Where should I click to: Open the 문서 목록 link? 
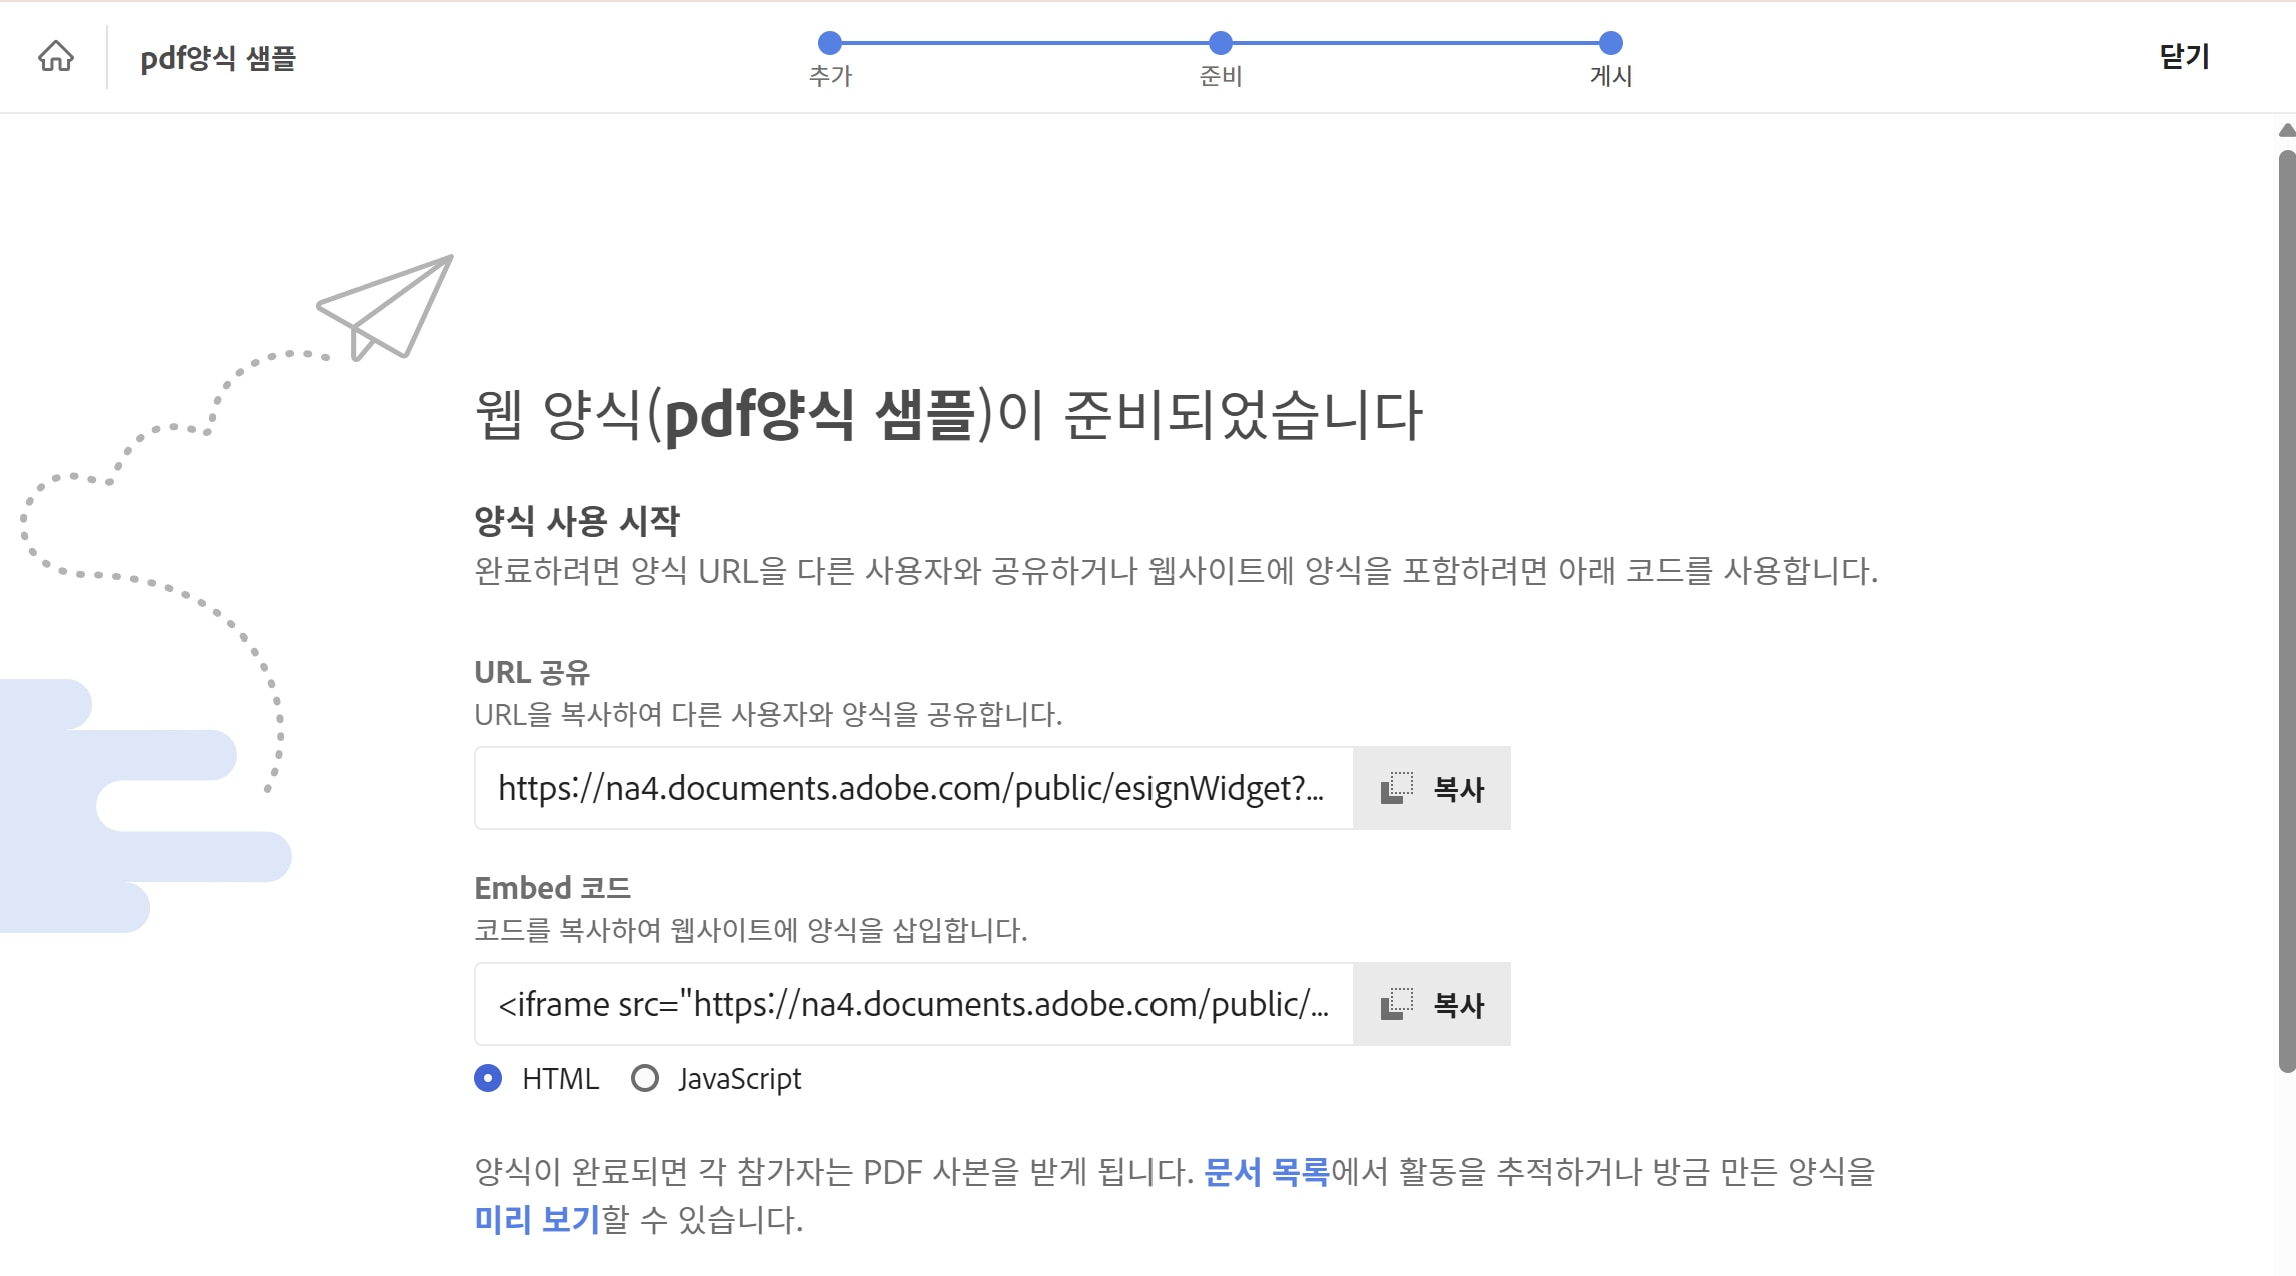click(1266, 1171)
